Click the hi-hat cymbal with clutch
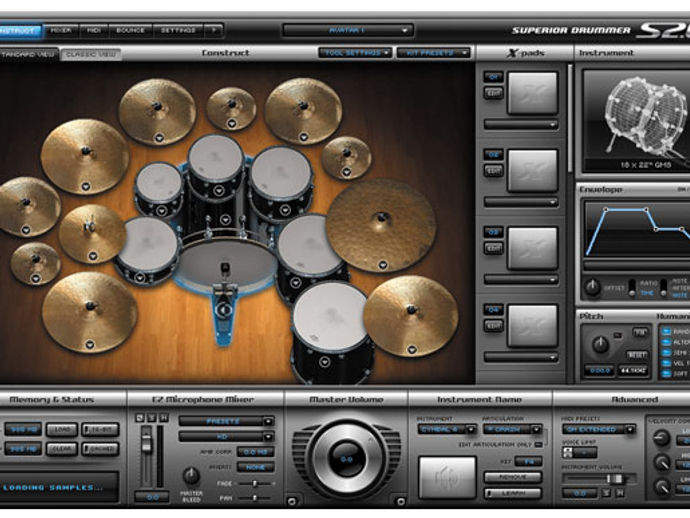This screenshot has height=518, width=690. click(x=92, y=233)
